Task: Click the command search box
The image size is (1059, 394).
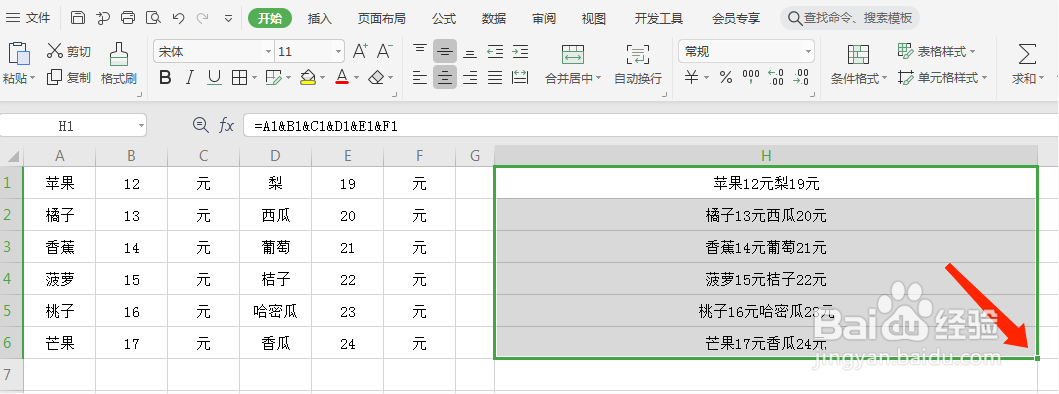Action: [850, 18]
